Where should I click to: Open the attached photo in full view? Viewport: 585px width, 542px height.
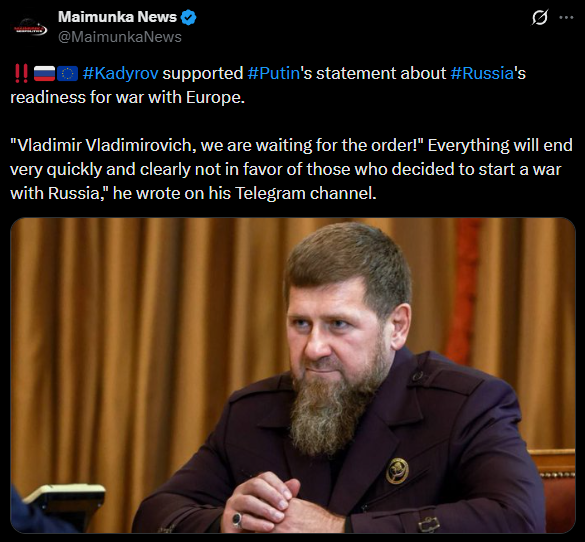point(292,375)
